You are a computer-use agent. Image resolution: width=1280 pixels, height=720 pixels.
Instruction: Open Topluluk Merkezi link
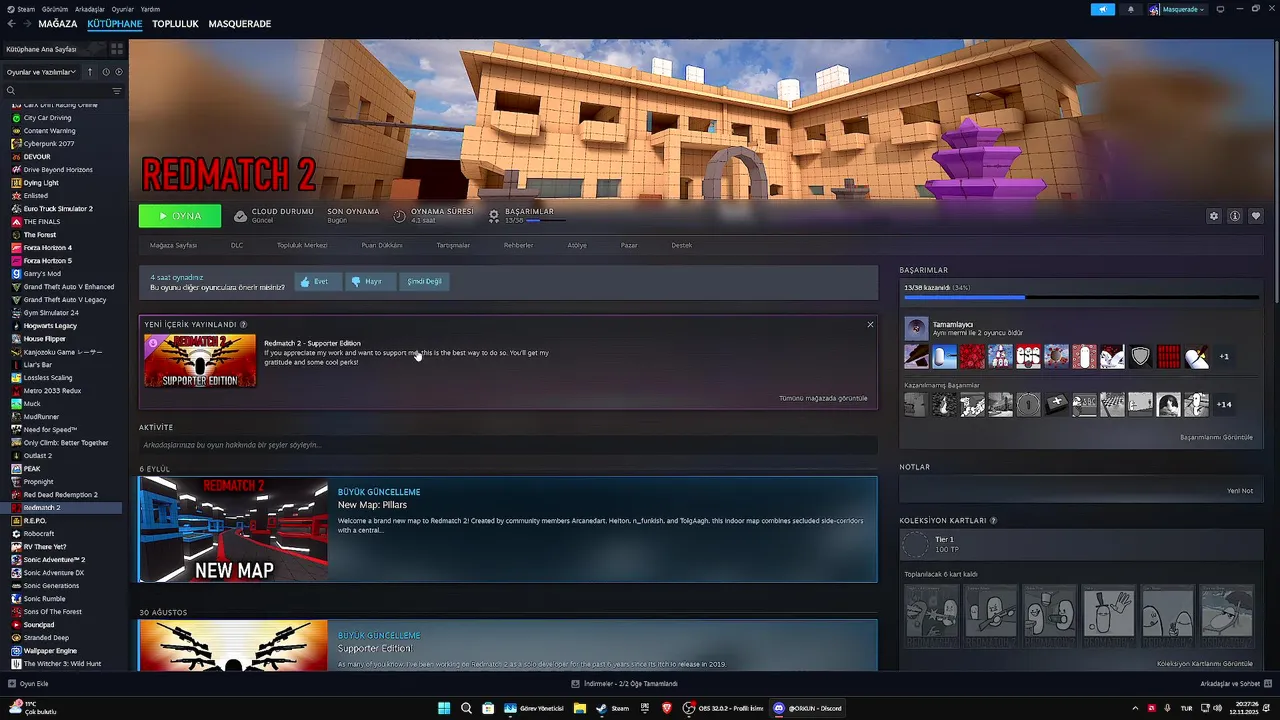(302, 245)
